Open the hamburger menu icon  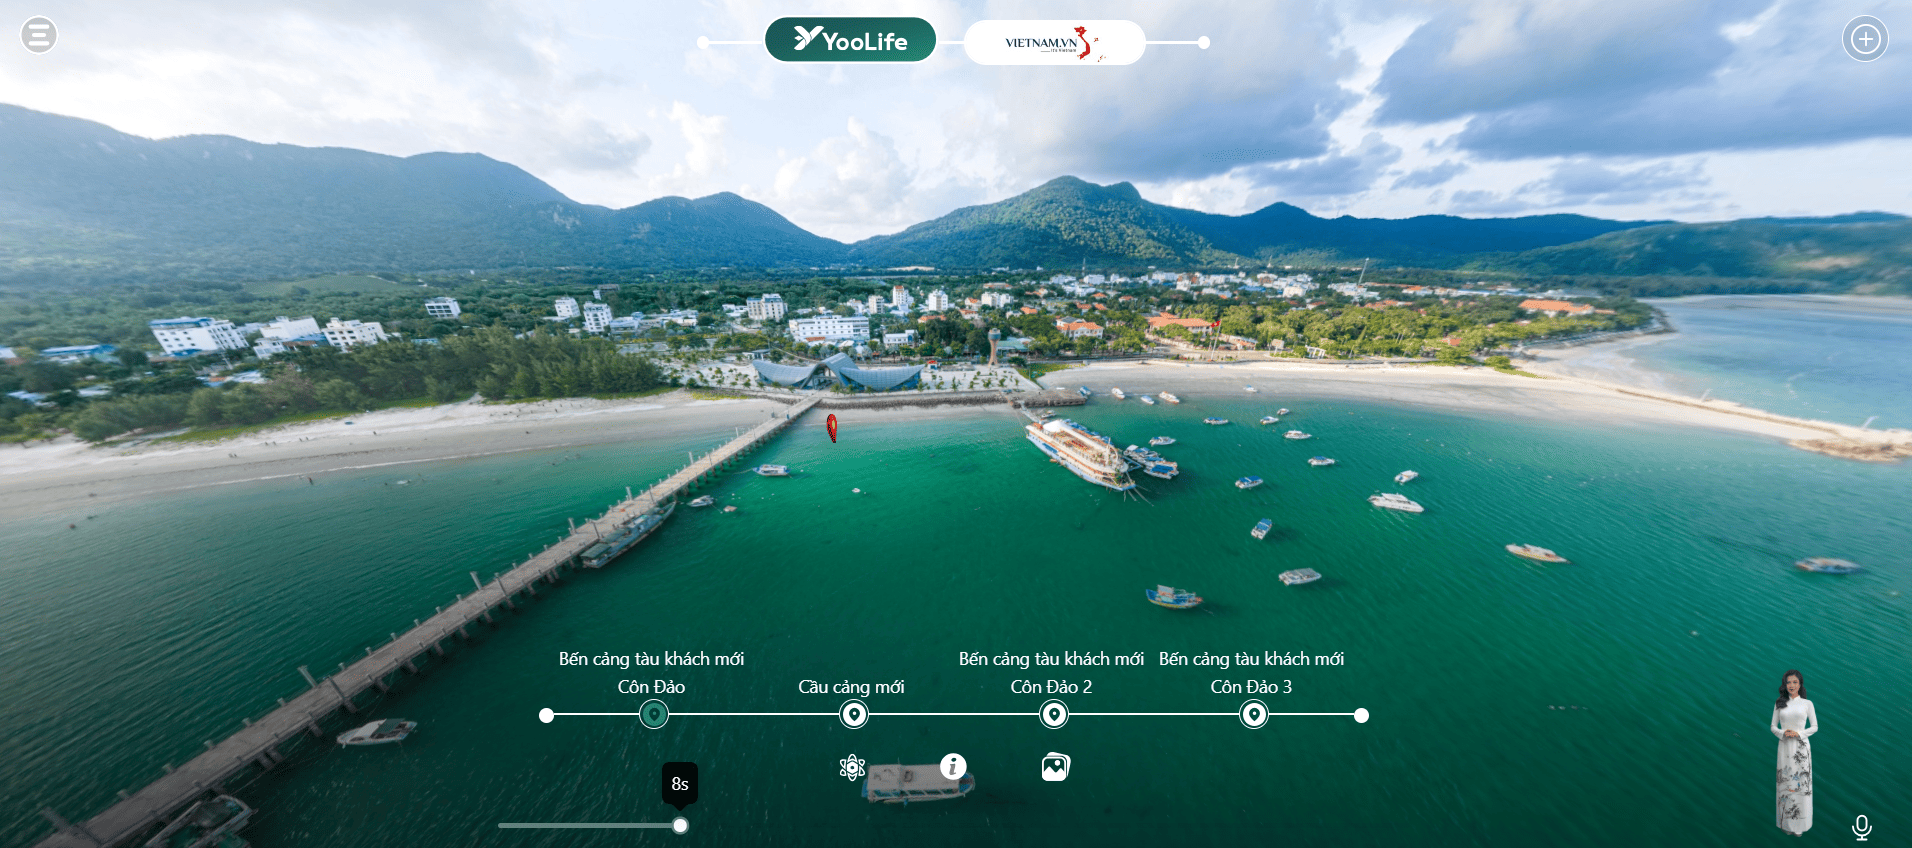pos(39,36)
